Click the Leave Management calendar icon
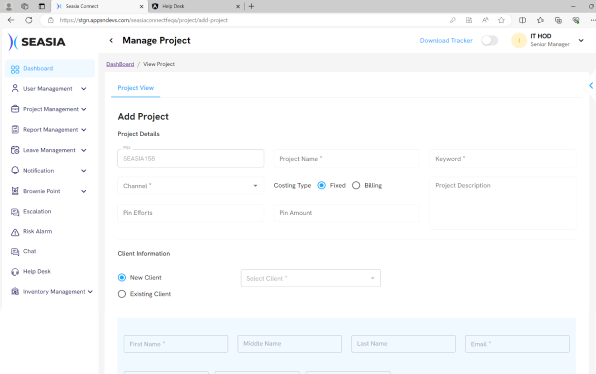Image resolution: width=596 pixels, height=374 pixels. (15, 150)
